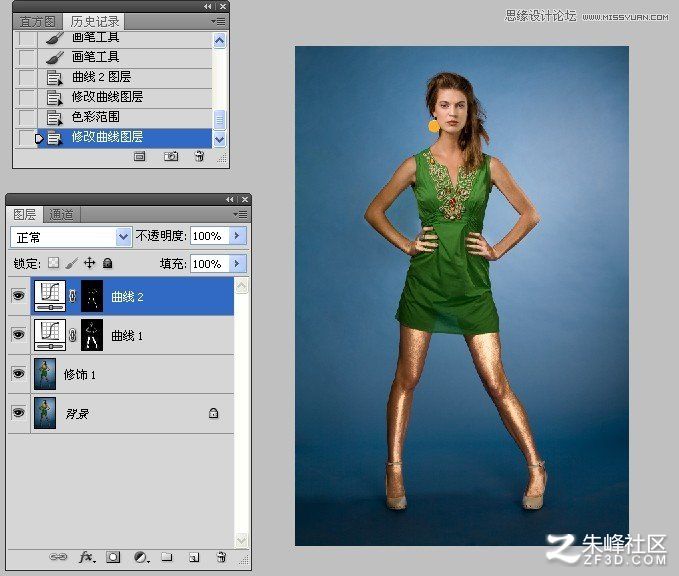This screenshot has width=679, height=576.
Task: Select 曲线 1 layer name
Action: tap(127, 336)
